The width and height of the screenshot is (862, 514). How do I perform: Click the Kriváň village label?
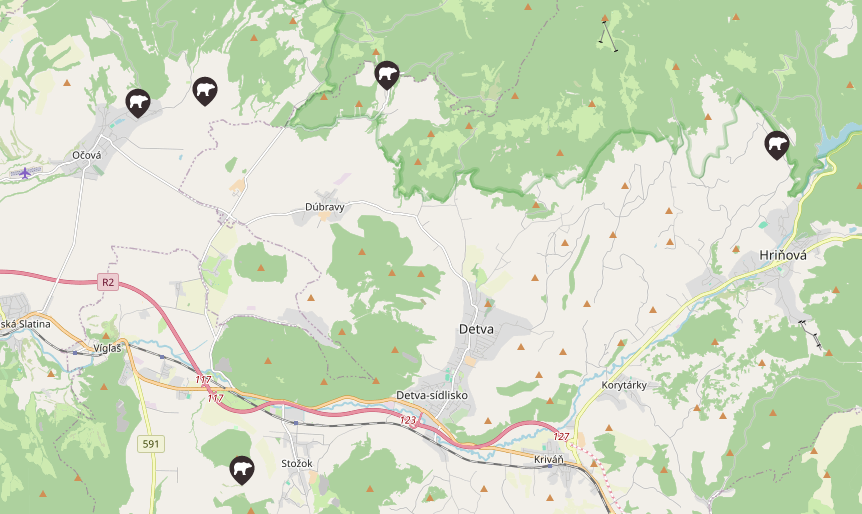[549, 460]
